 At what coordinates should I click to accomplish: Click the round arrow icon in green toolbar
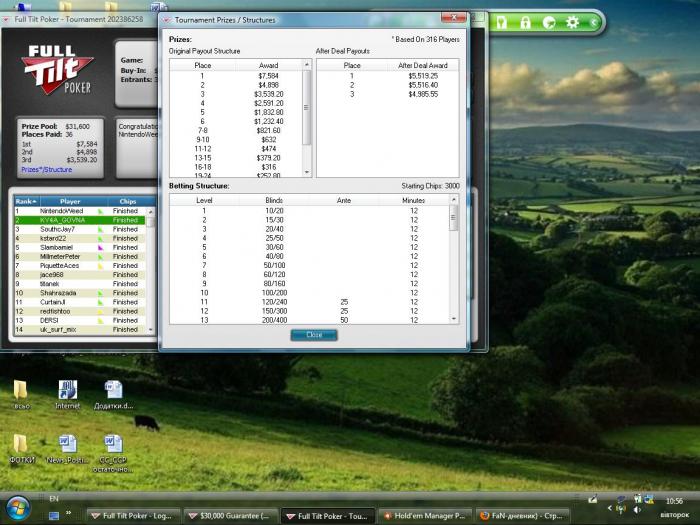[549, 22]
